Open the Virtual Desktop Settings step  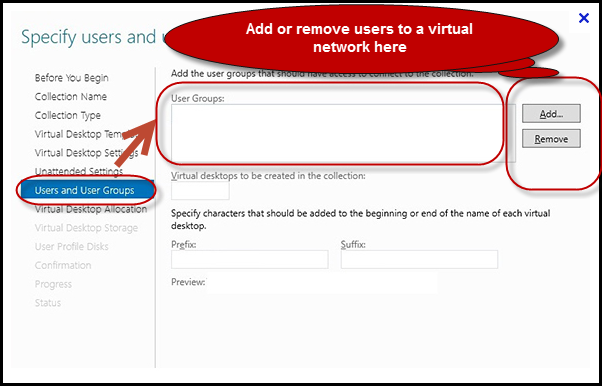pyautogui.click(x=86, y=153)
